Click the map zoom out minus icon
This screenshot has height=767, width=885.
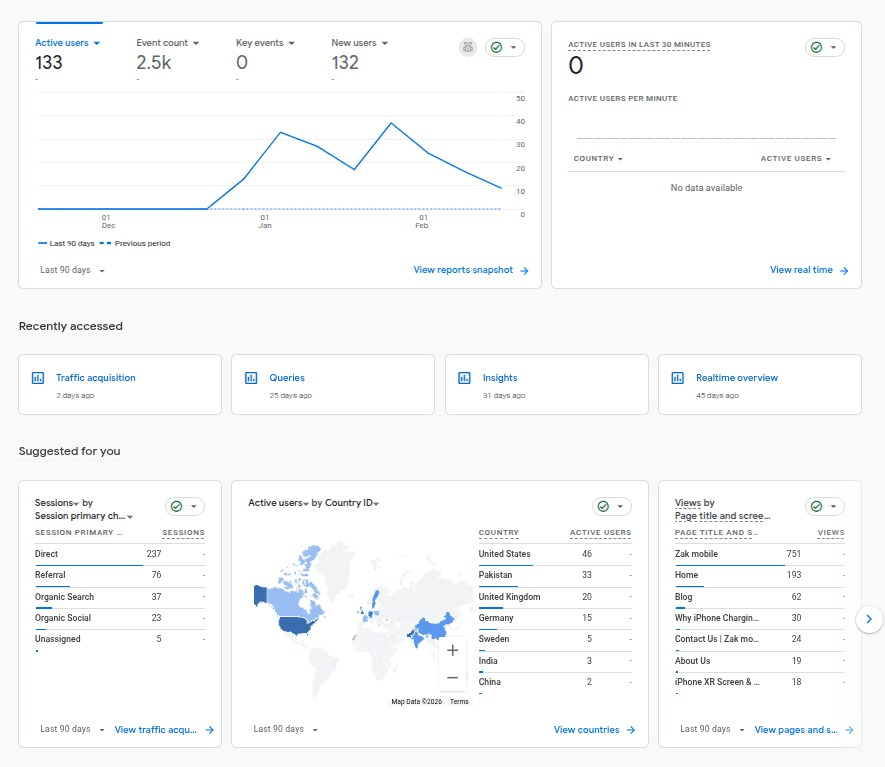click(x=452, y=677)
